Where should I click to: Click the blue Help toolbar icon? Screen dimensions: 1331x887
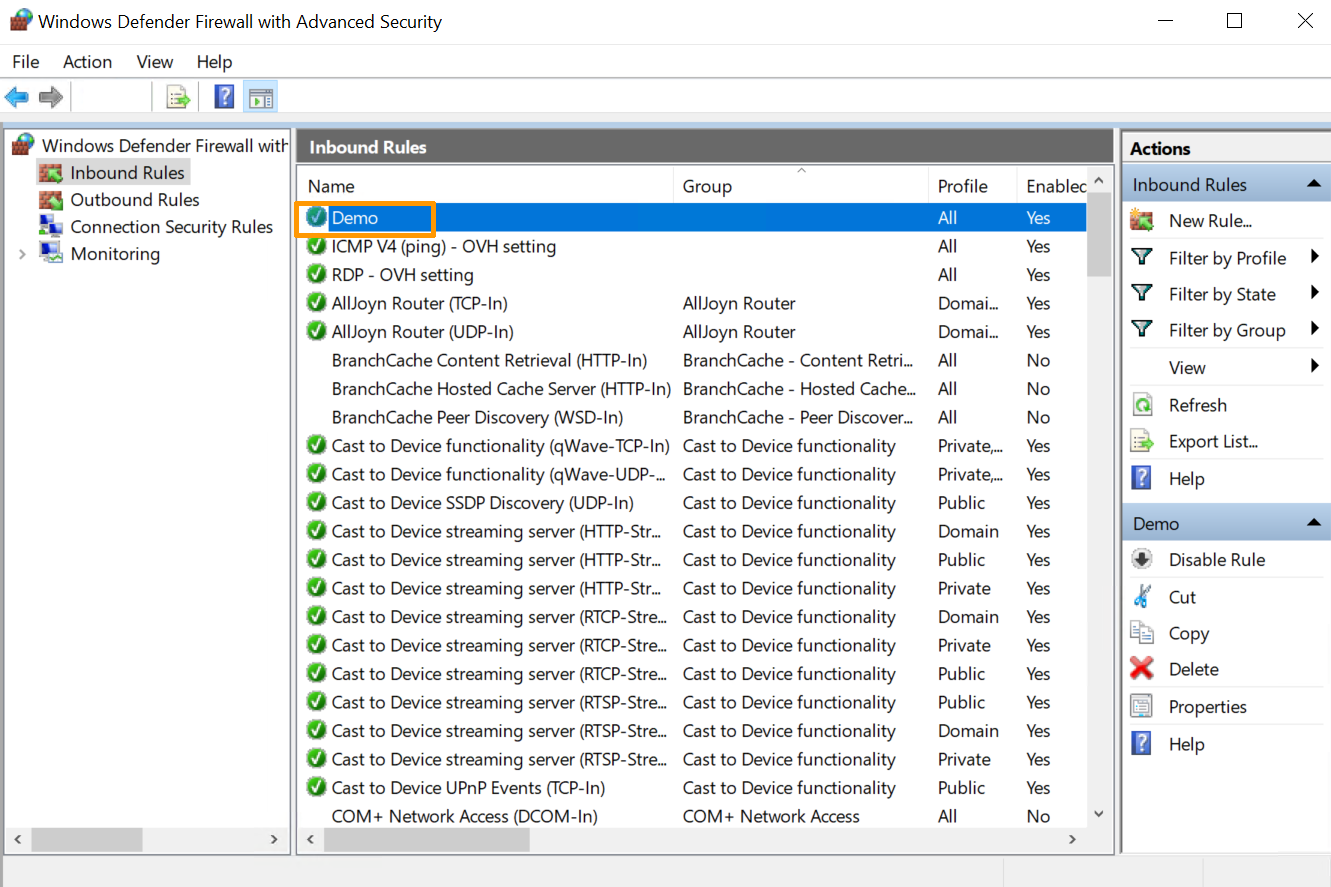point(225,97)
